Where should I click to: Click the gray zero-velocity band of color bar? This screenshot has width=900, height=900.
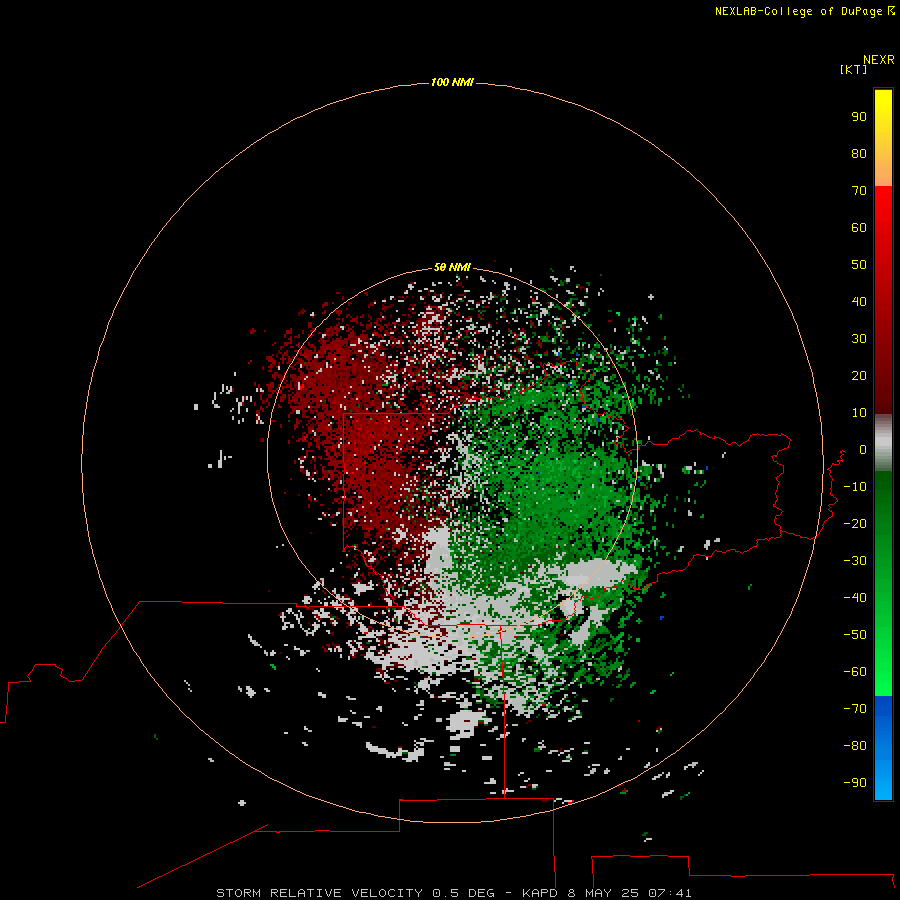tap(883, 443)
